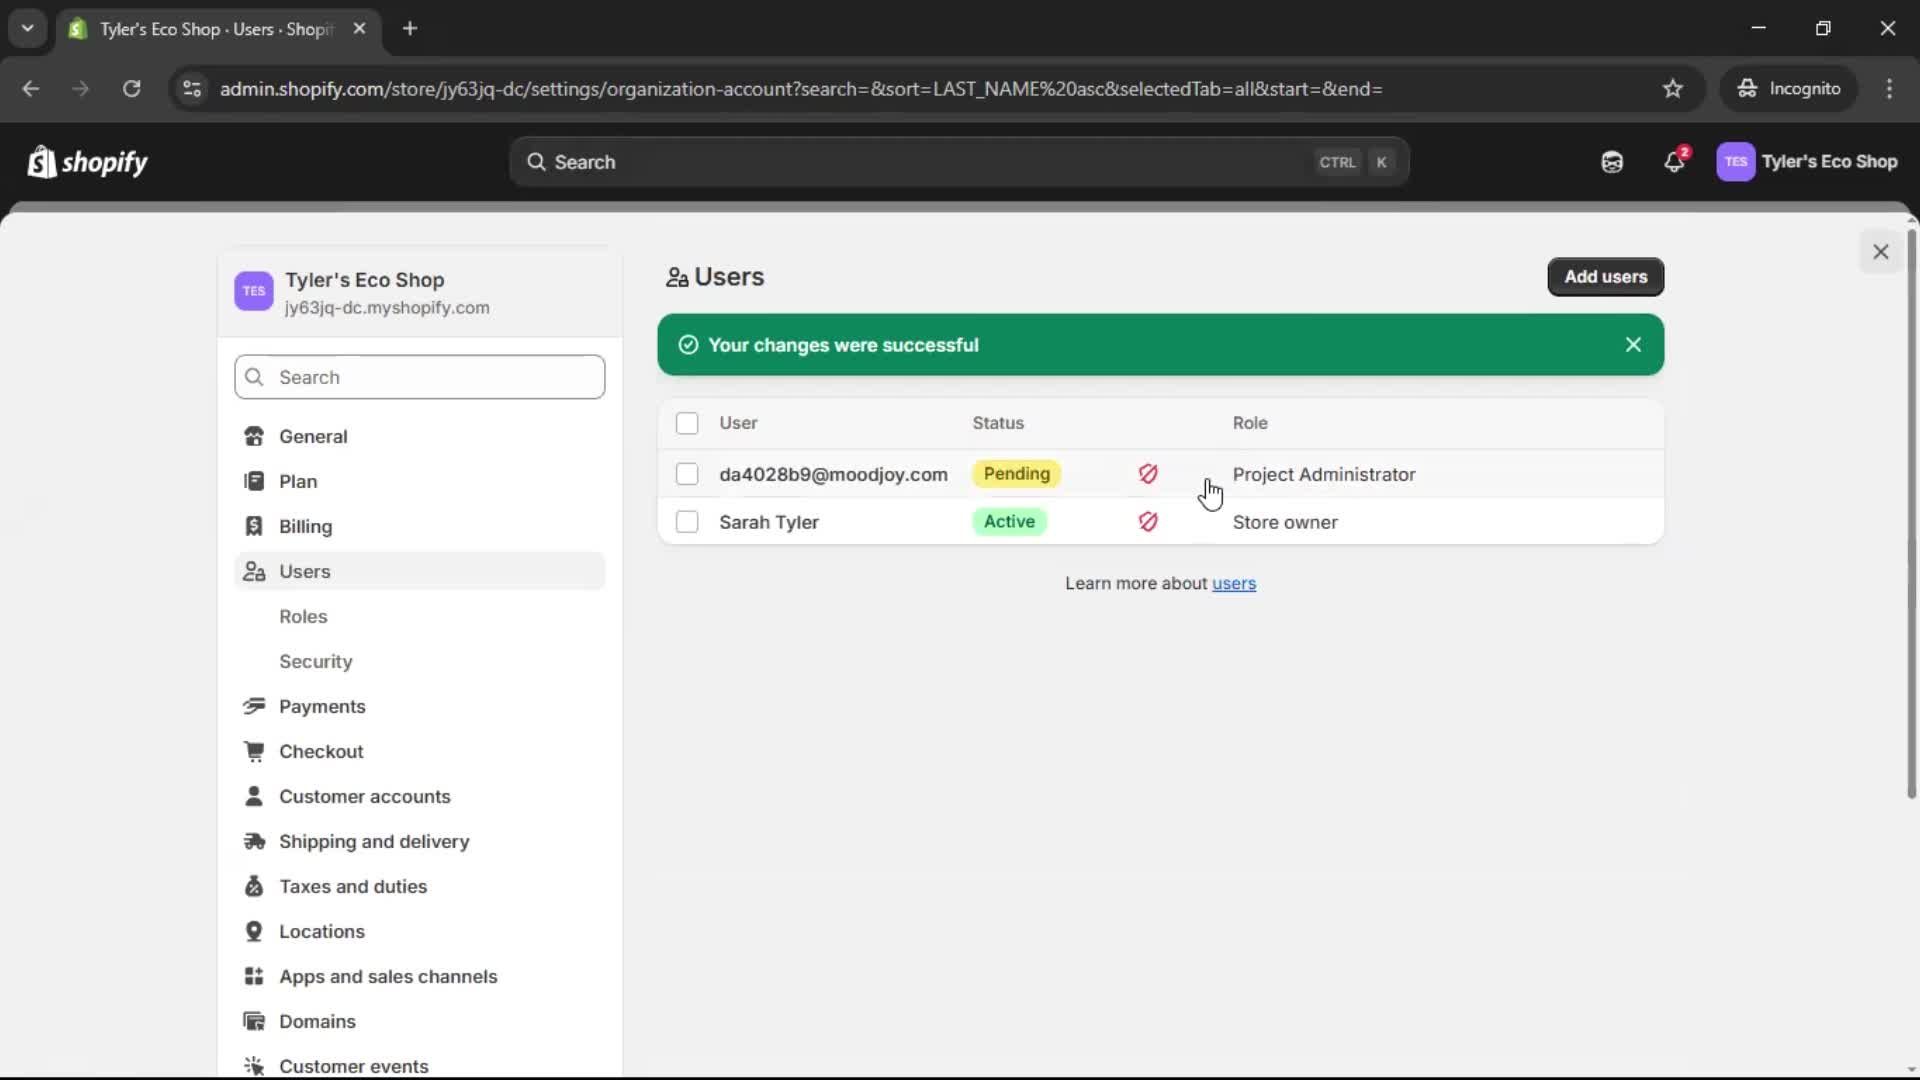Bookmark this page with star icon
This screenshot has height=1080, width=1920.
pos(1672,89)
